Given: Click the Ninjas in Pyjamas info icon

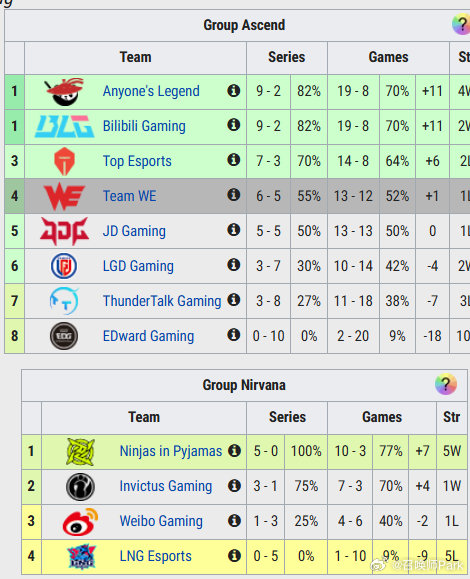Looking at the screenshot, I should coord(234,450).
